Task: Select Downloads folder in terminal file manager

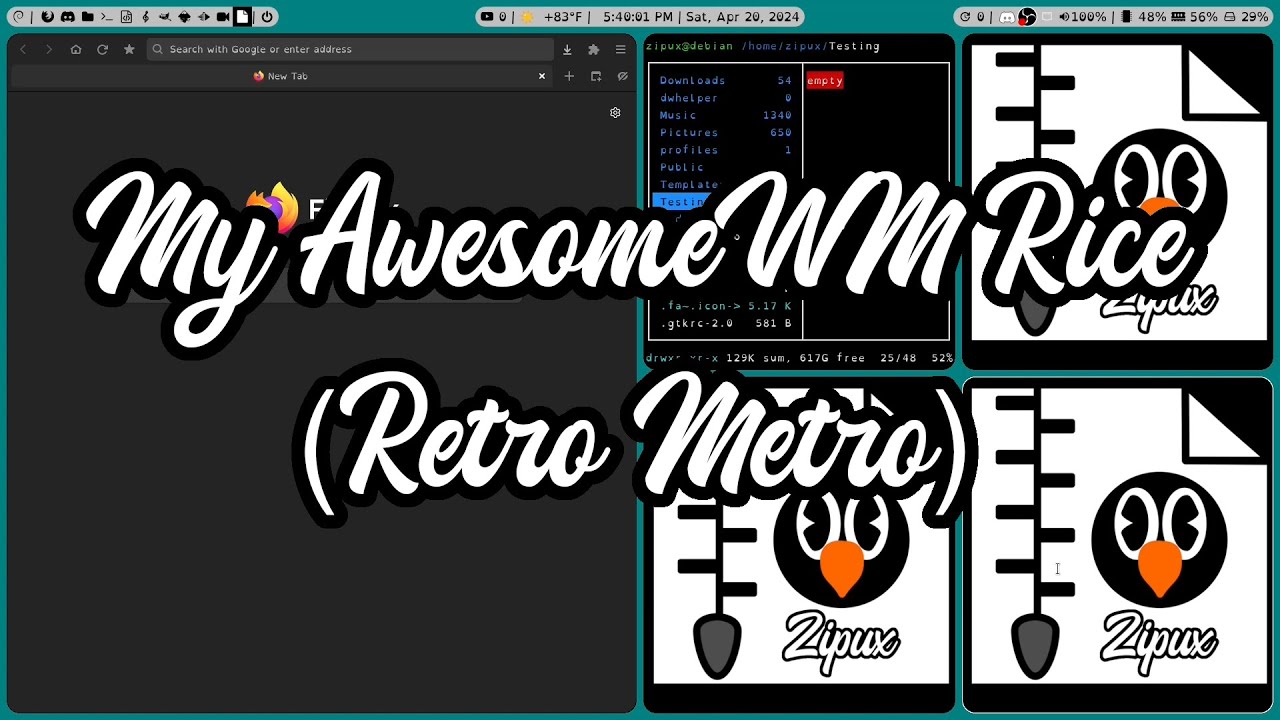Action: pyautogui.click(x=725, y=80)
